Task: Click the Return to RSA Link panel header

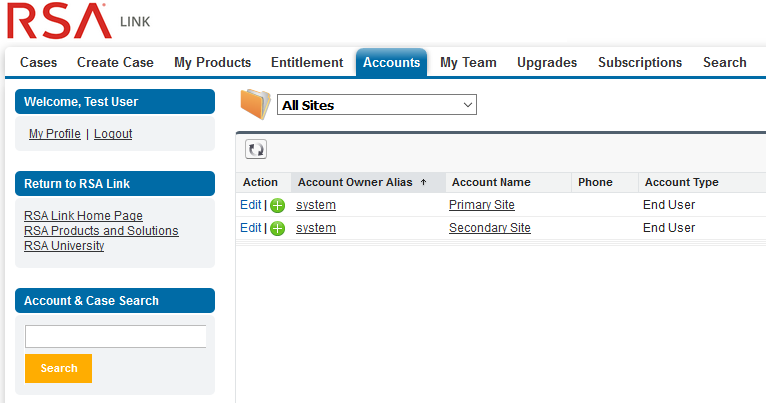Action: pos(115,184)
